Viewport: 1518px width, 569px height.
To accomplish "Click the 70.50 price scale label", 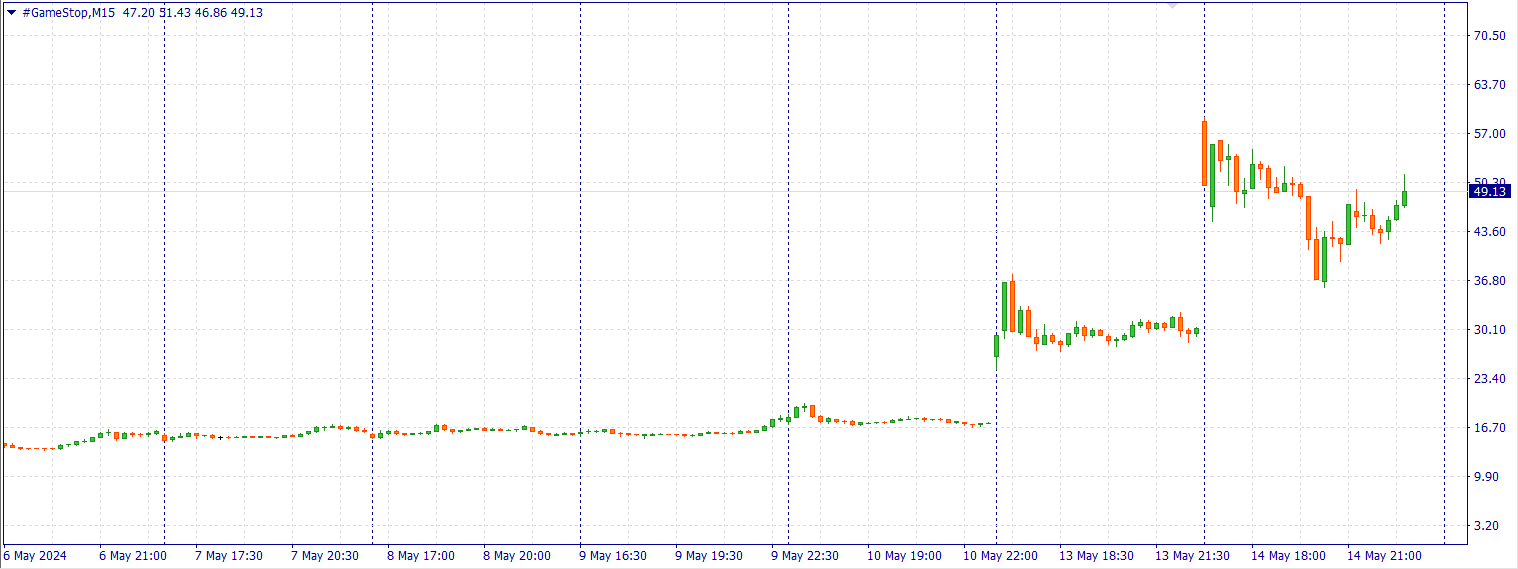I will 1489,36.
